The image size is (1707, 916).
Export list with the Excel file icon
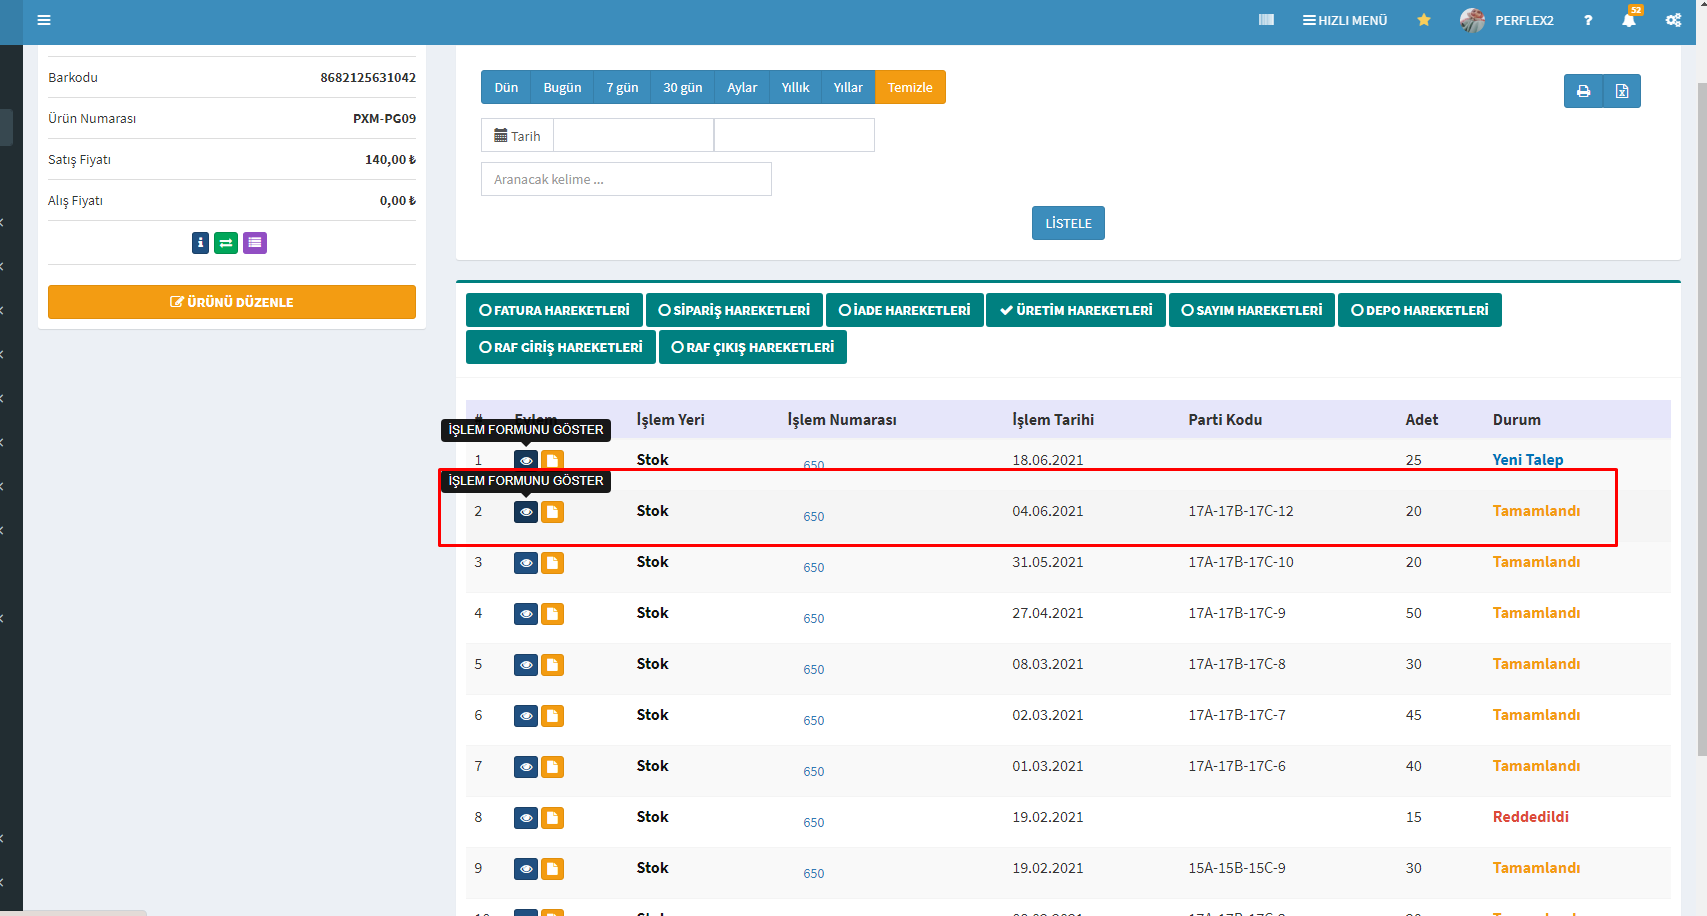click(x=1621, y=91)
